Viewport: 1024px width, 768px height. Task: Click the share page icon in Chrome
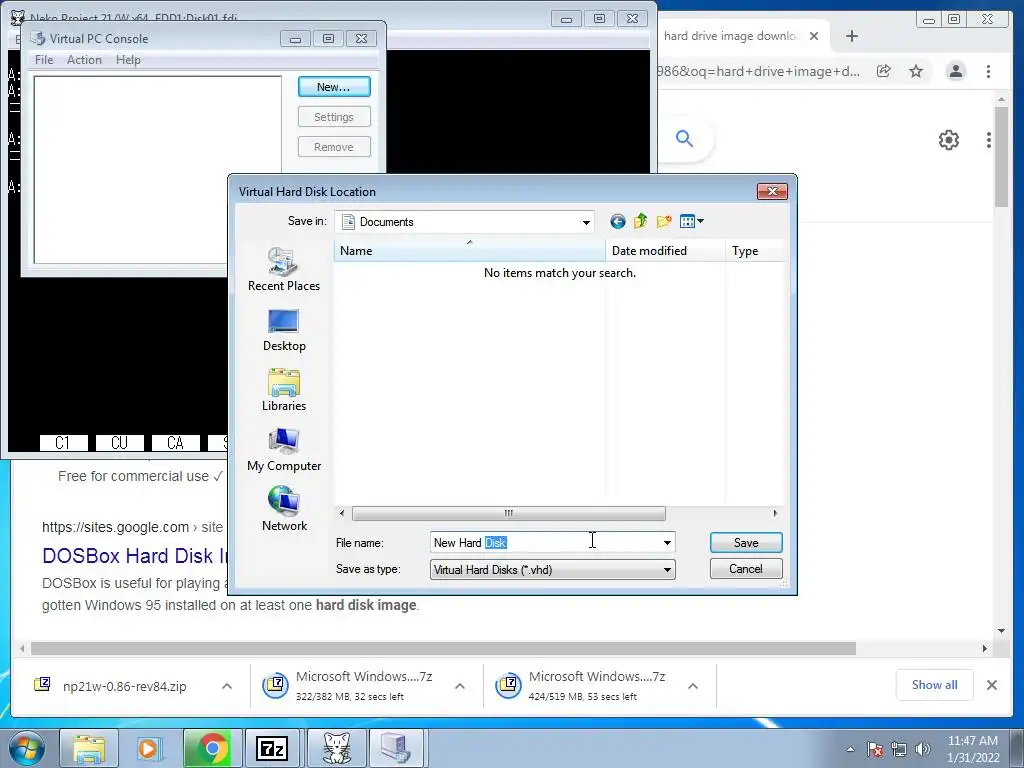884,71
